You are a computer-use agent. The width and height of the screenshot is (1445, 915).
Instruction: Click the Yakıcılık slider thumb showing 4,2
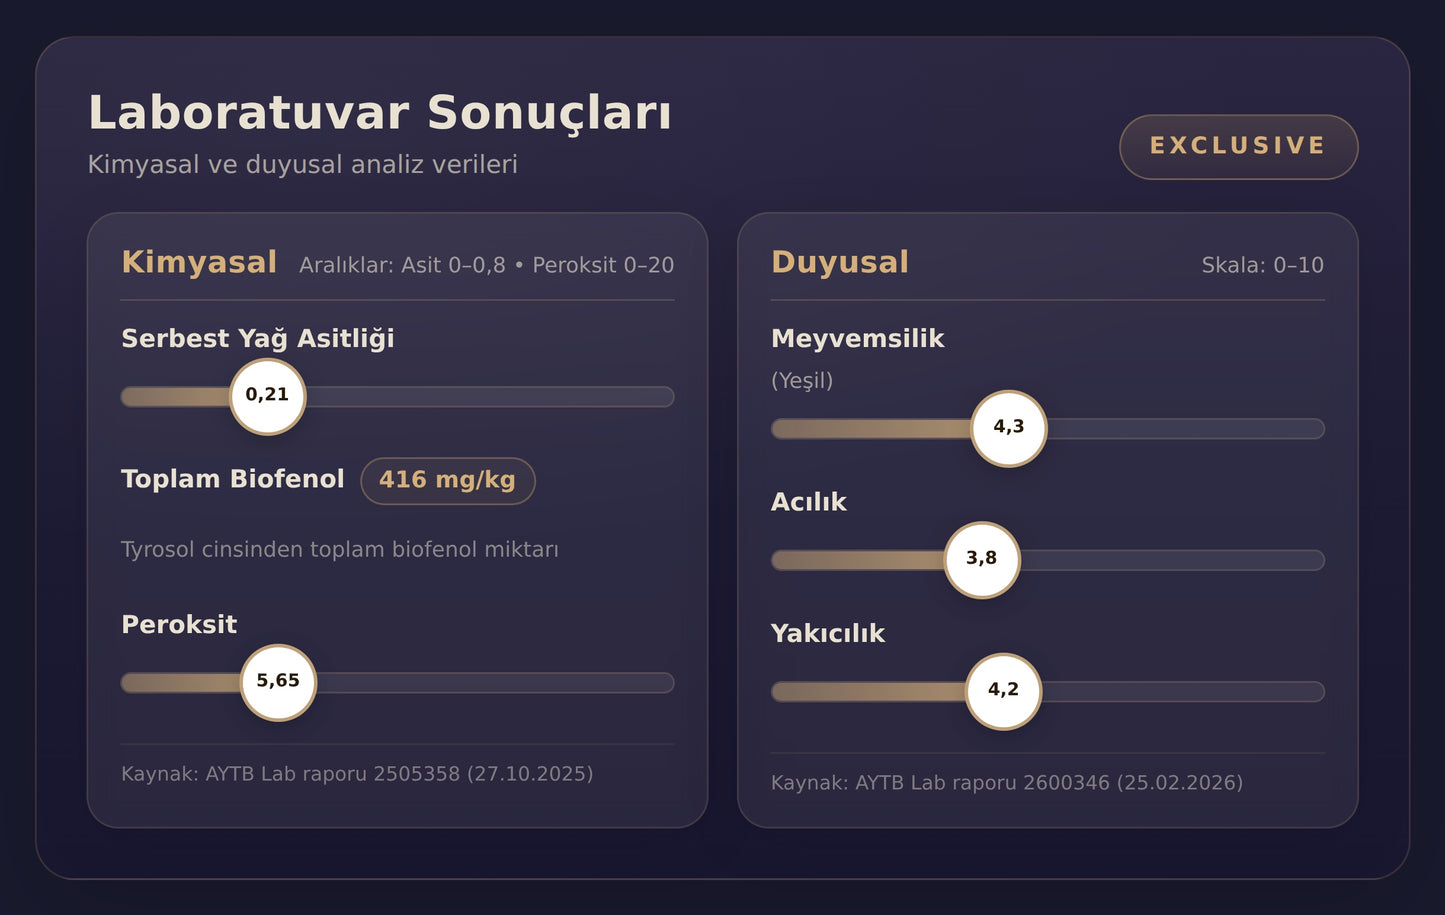coord(1003,691)
